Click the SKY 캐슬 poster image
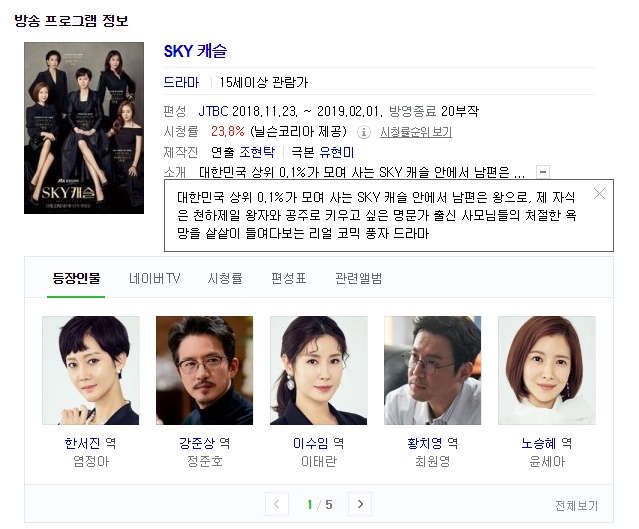 tap(84, 128)
